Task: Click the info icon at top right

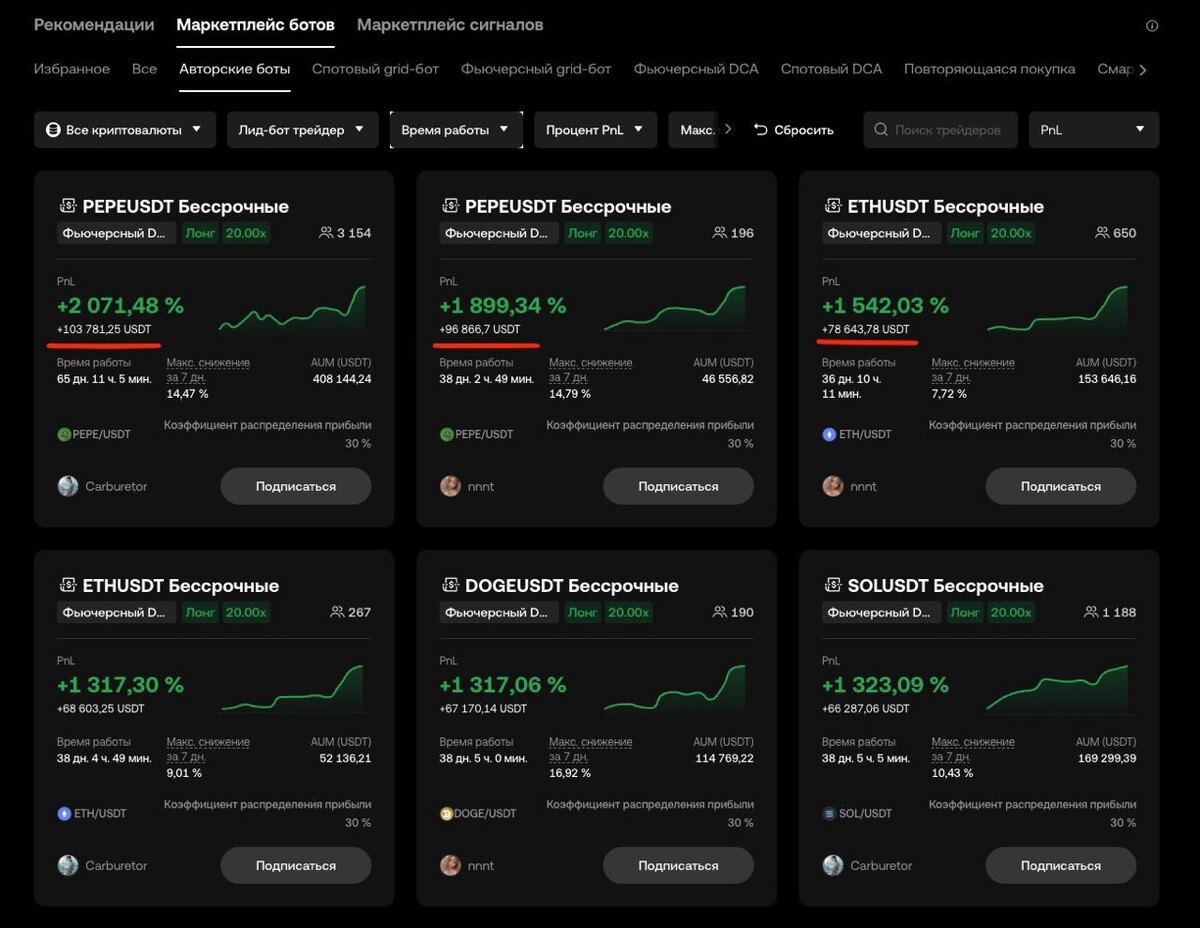Action: (1152, 26)
